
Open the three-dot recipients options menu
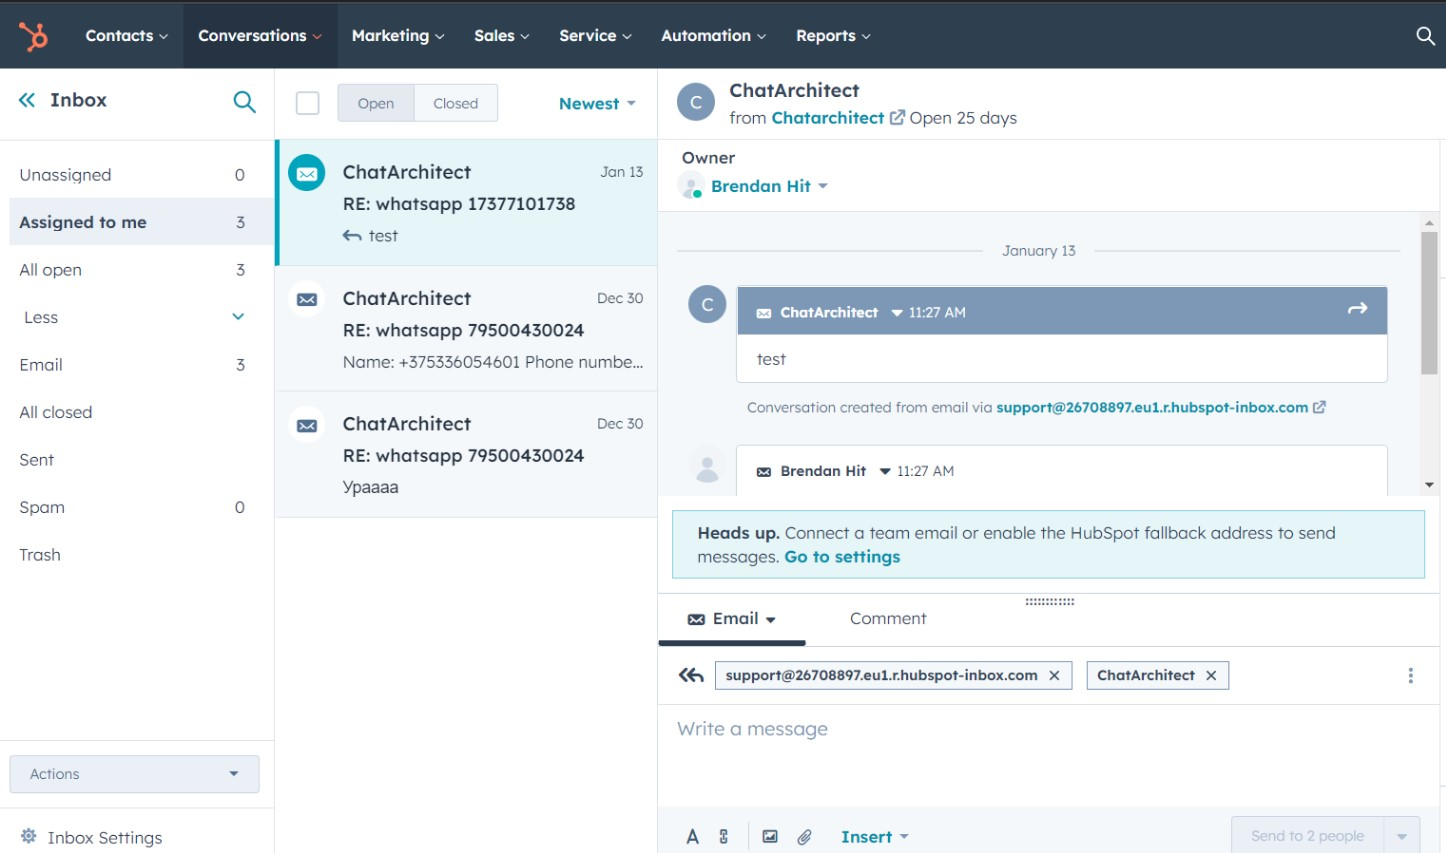point(1410,676)
